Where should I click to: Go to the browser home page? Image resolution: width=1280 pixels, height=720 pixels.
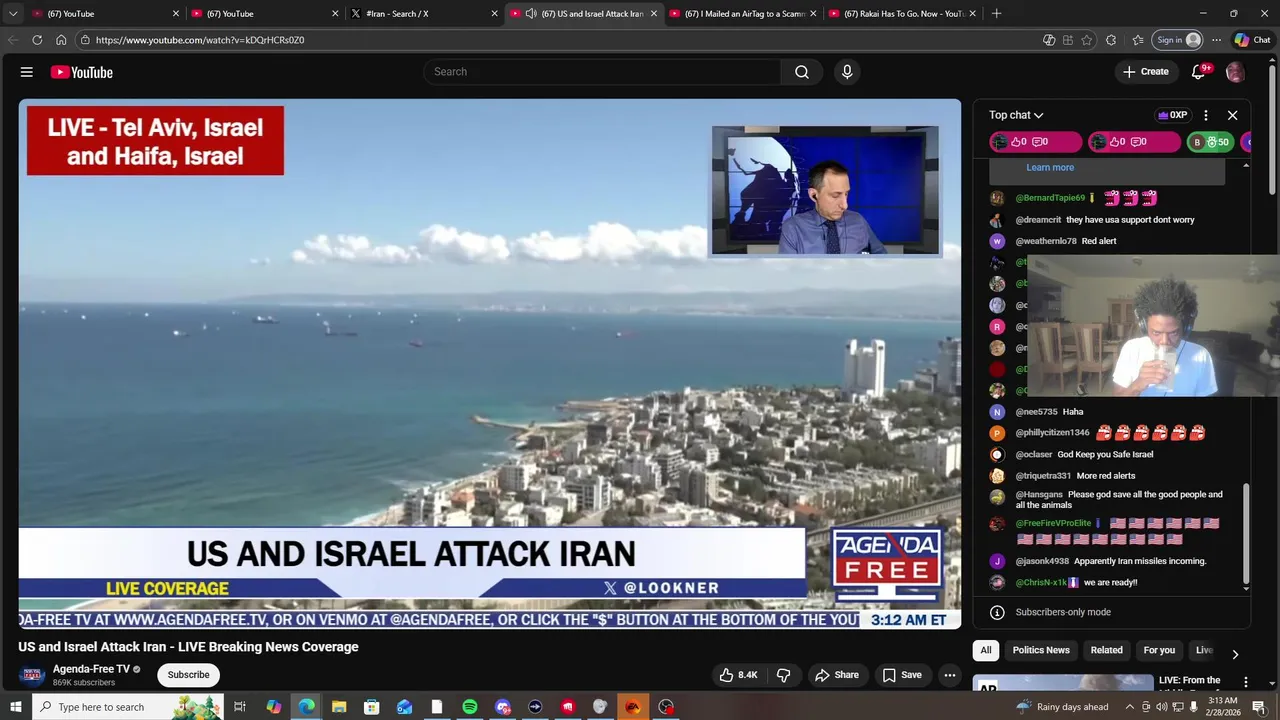point(61,40)
